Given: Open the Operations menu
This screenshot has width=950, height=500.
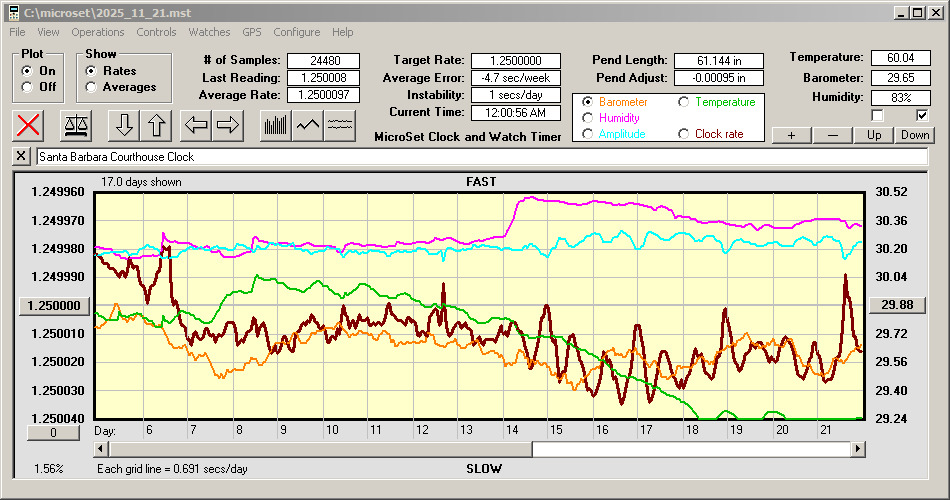Looking at the screenshot, I should click(x=98, y=32).
